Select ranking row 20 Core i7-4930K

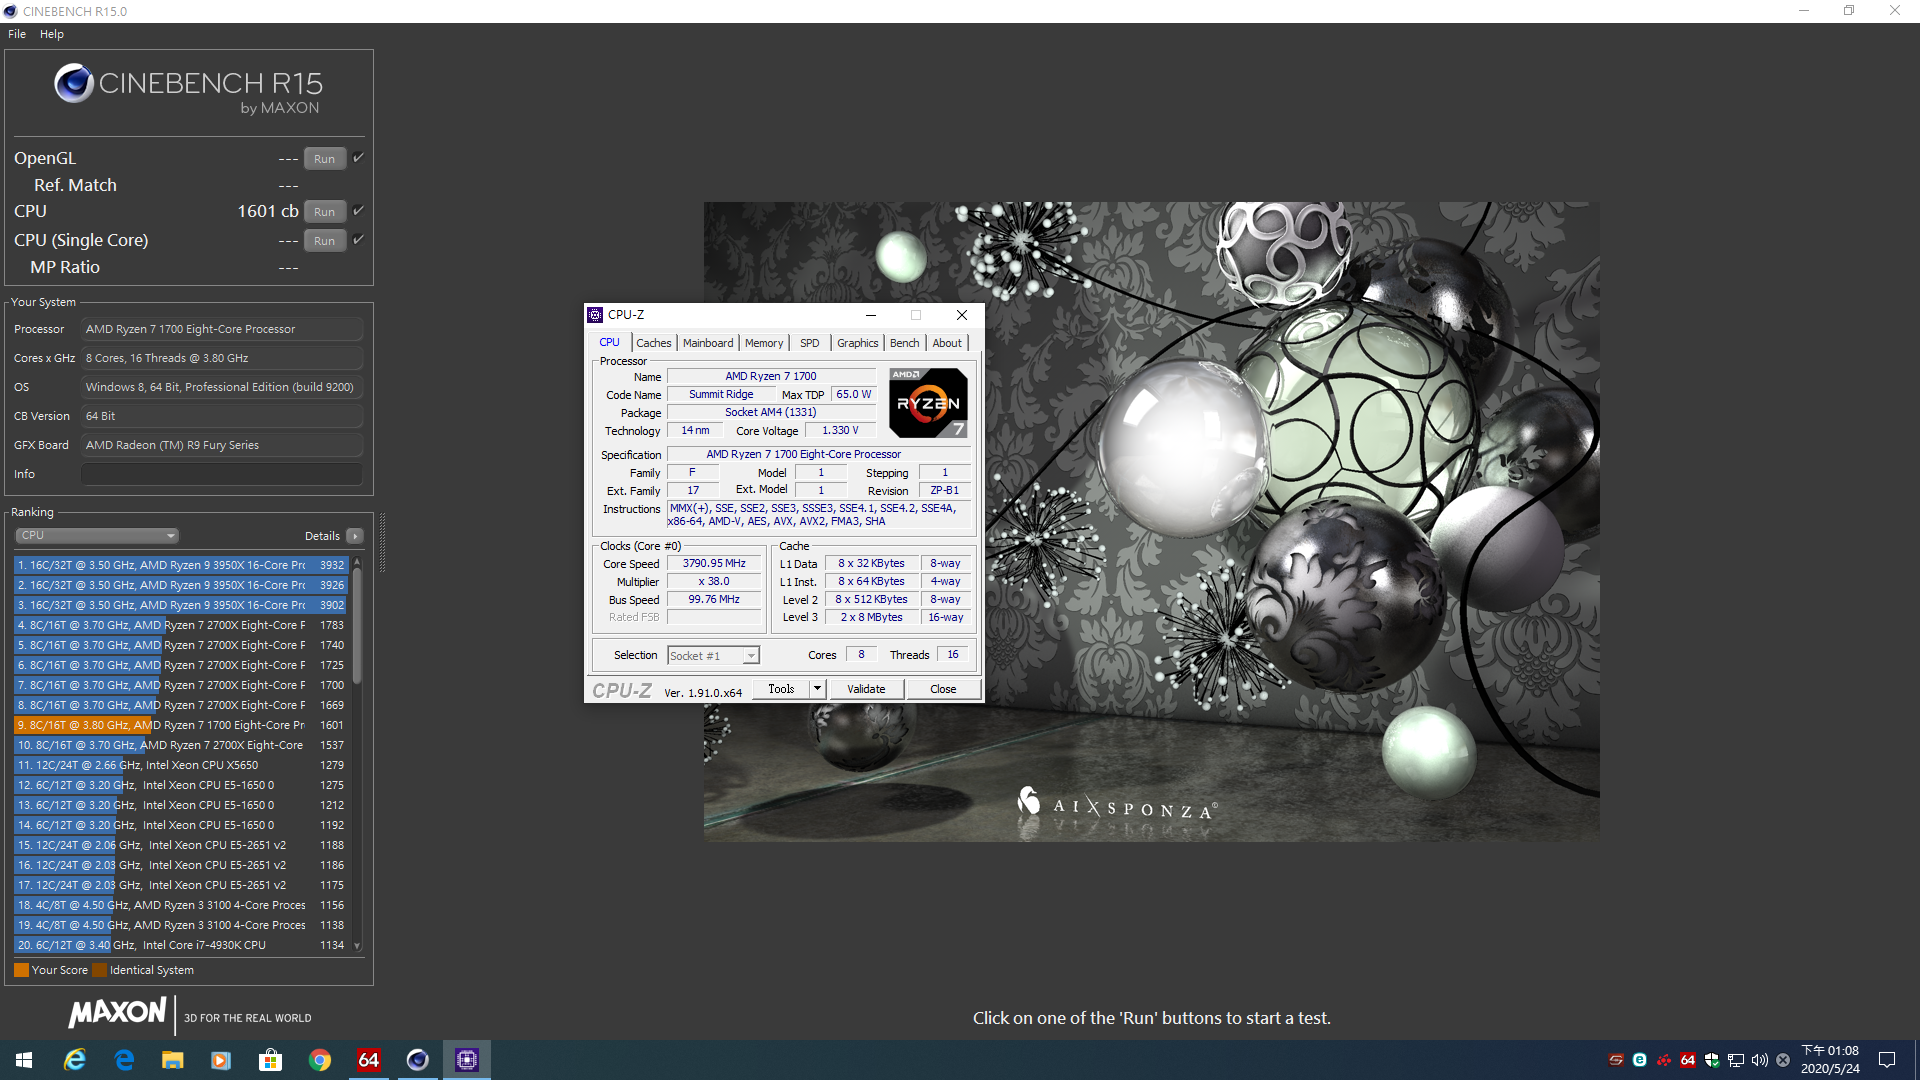(x=181, y=945)
